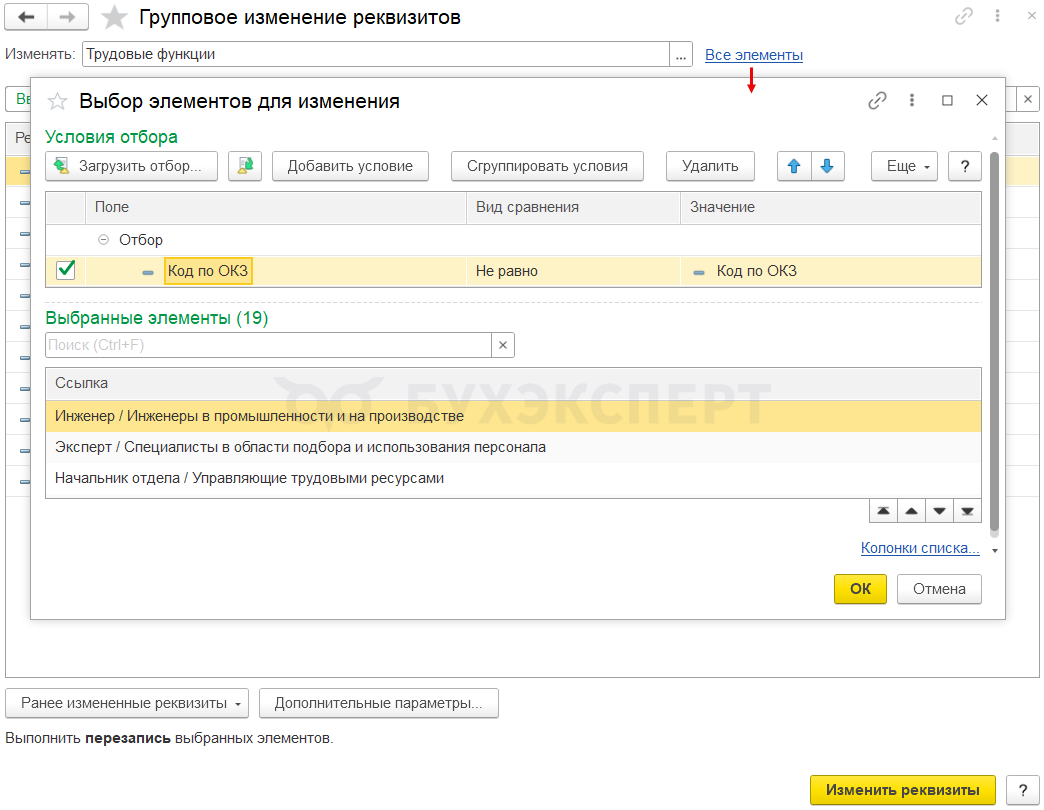Click the back navigation arrow
This screenshot has height=810, width=1044.
pos(26,17)
